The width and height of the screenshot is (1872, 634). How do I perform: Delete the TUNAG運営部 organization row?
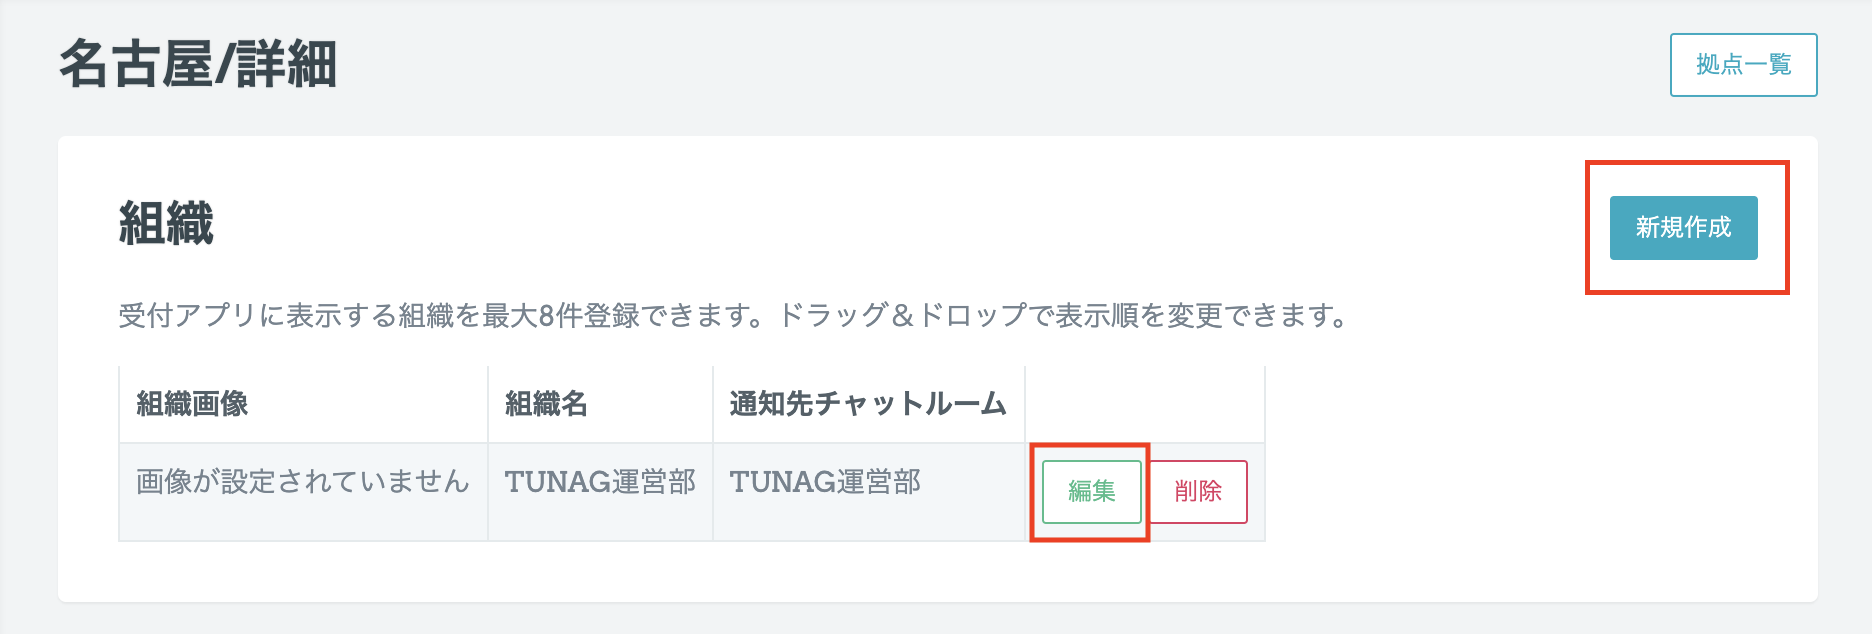point(1198,491)
